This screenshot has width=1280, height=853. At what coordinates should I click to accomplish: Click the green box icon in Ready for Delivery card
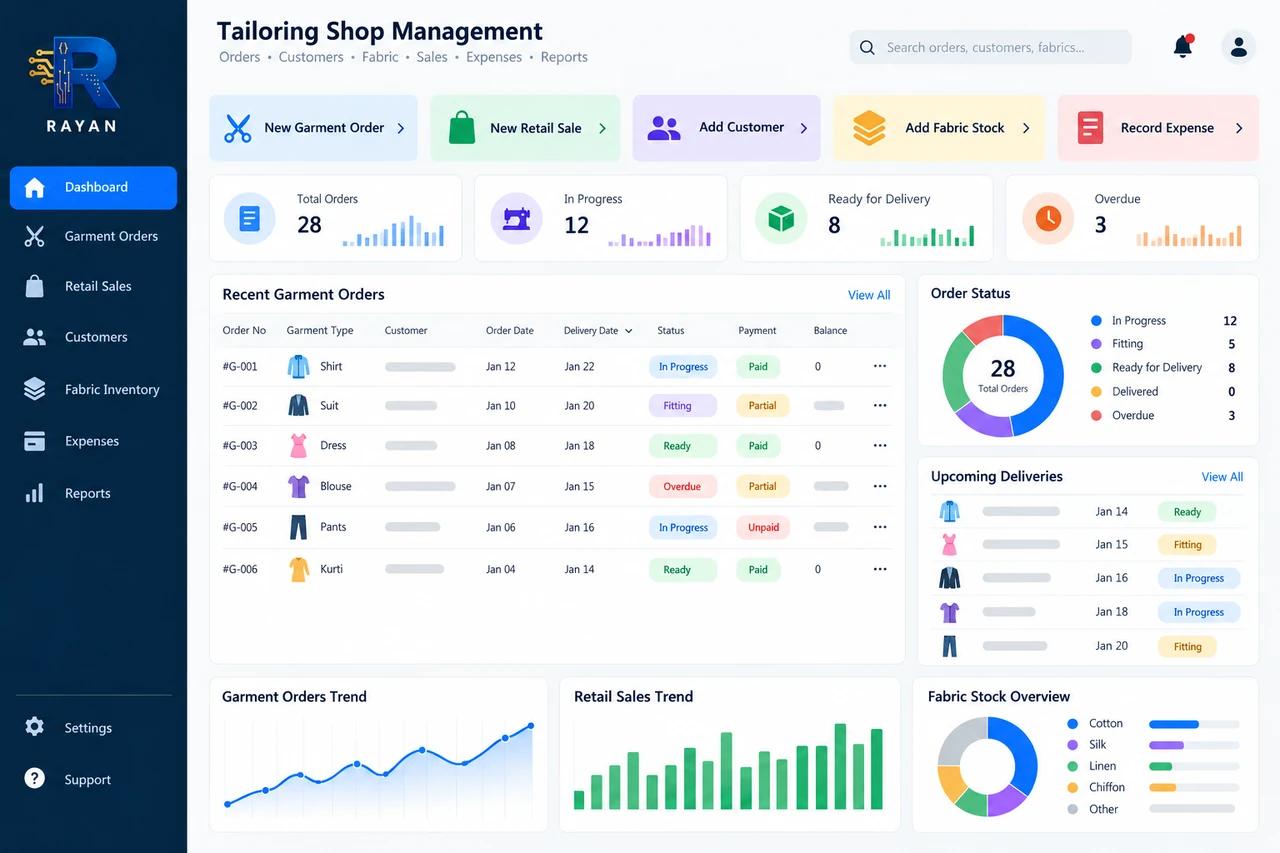[781, 219]
